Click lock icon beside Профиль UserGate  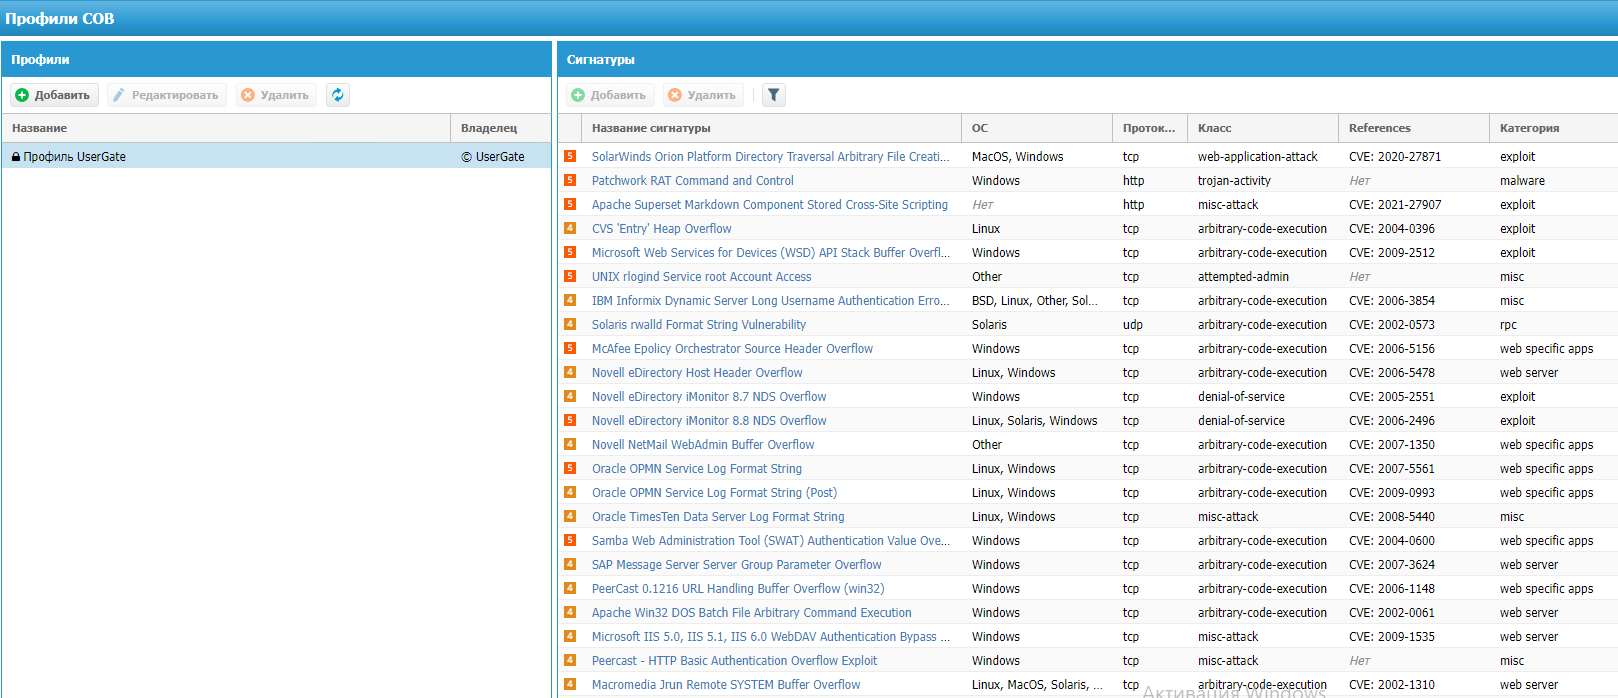tap(16, 156)
